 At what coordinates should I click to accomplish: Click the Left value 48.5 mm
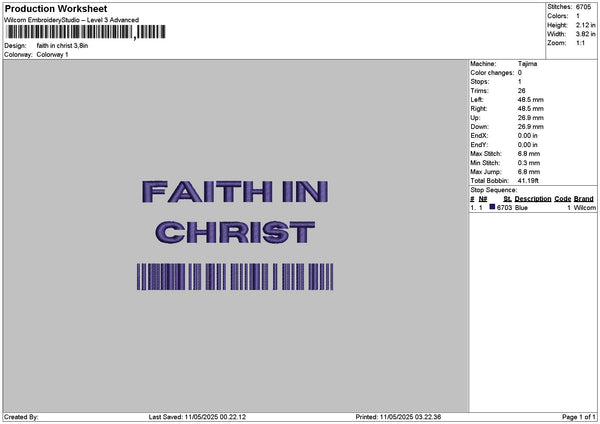(x=530, y=99)
